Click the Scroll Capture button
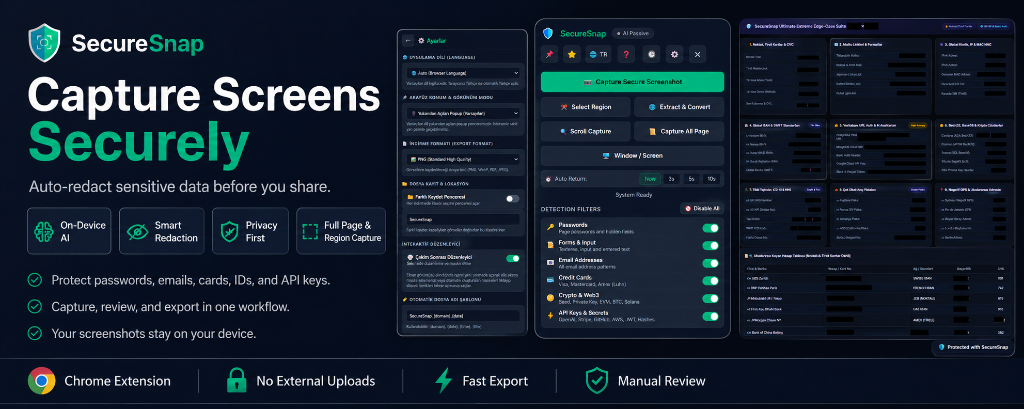 click(x=586, y=131)
